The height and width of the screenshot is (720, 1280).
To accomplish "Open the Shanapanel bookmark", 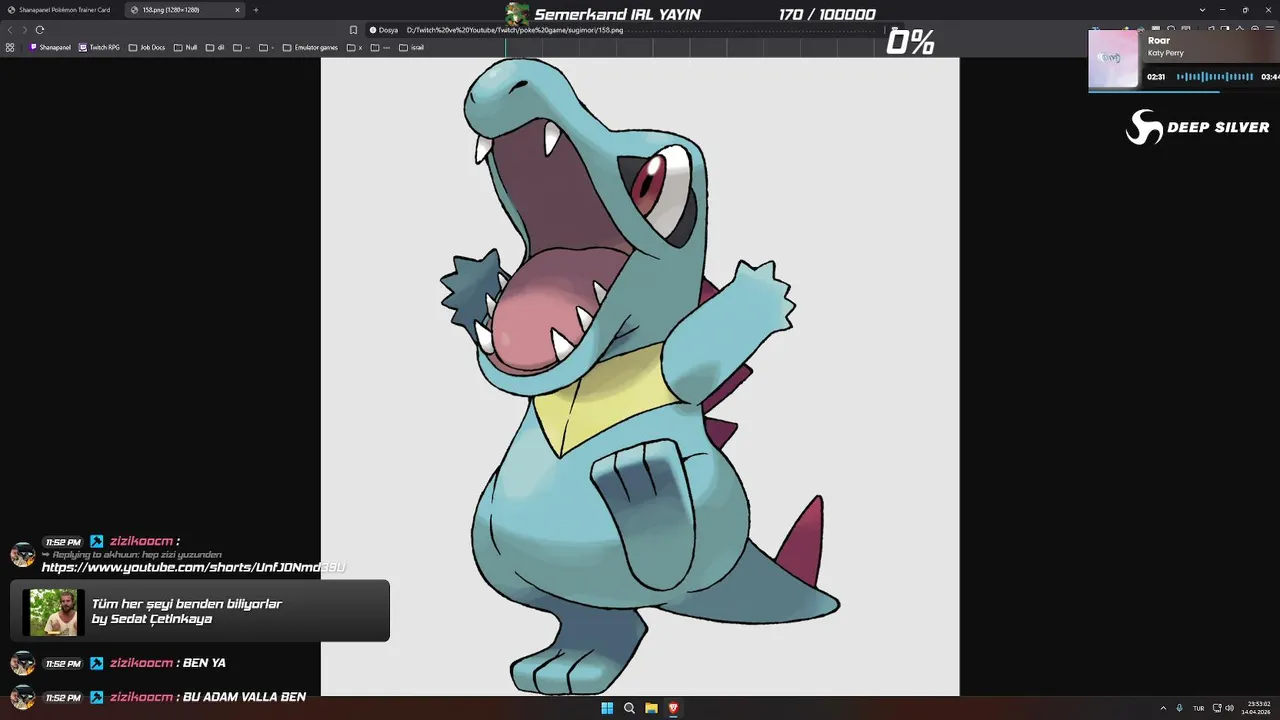I will point(50,47).
